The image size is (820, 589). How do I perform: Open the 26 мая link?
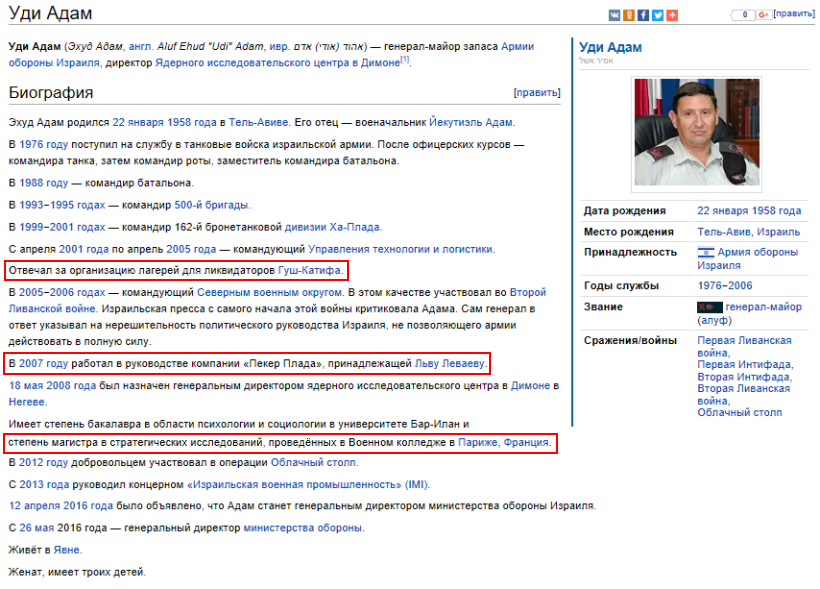click(37, 528)
